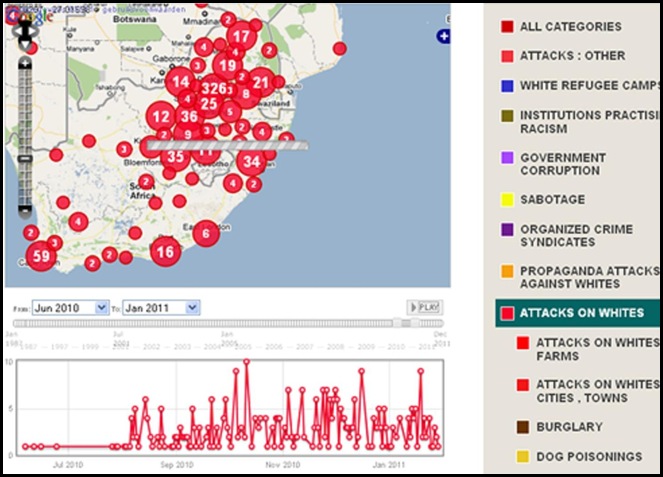Select the cluster marker labeled 34
The height and width of the screenshot is (477, 663).
point(251,162)
